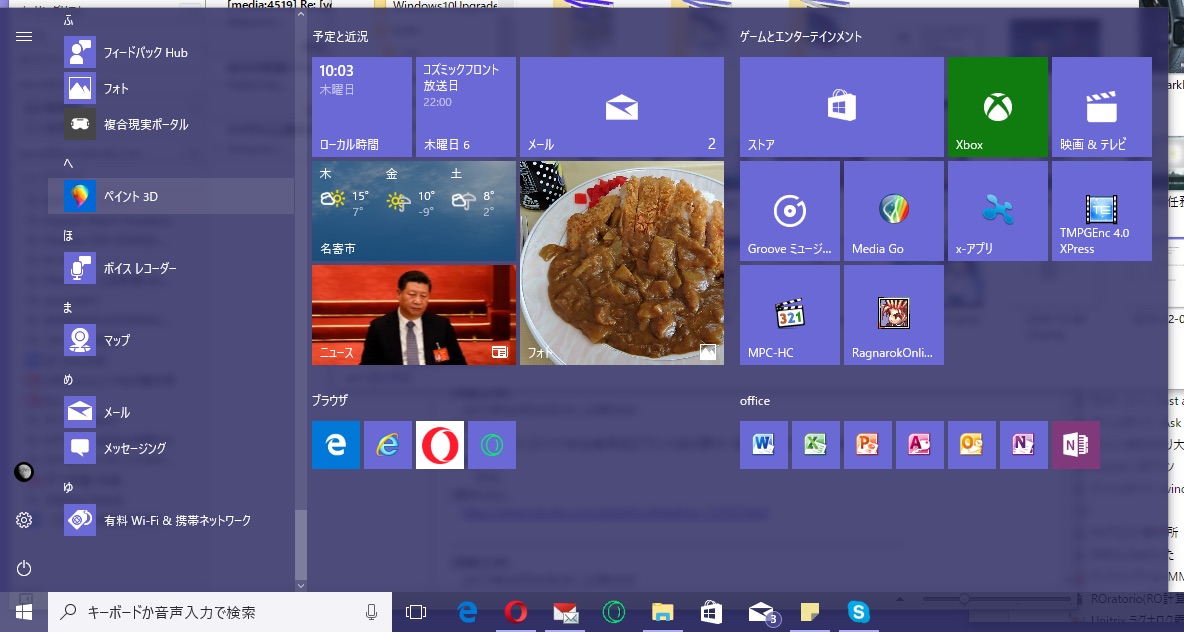This screenshot has height=632, width=1184.
Task: Launch the Media Go tile
Action: pyautogui.click(x=894, y=211)
